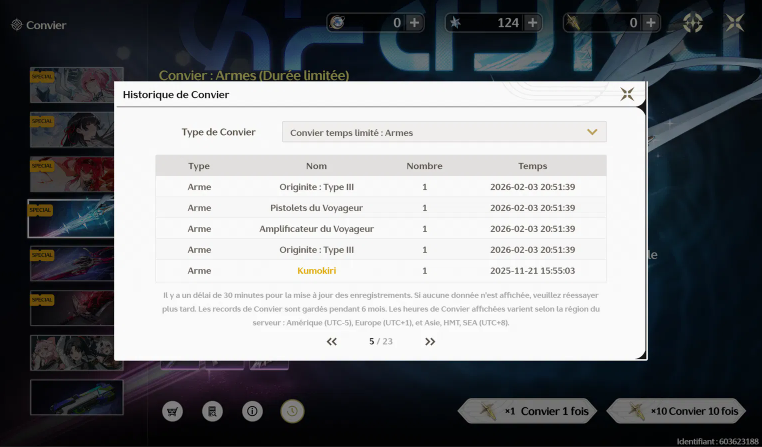Select the red-haired character banner

(73, 174)
